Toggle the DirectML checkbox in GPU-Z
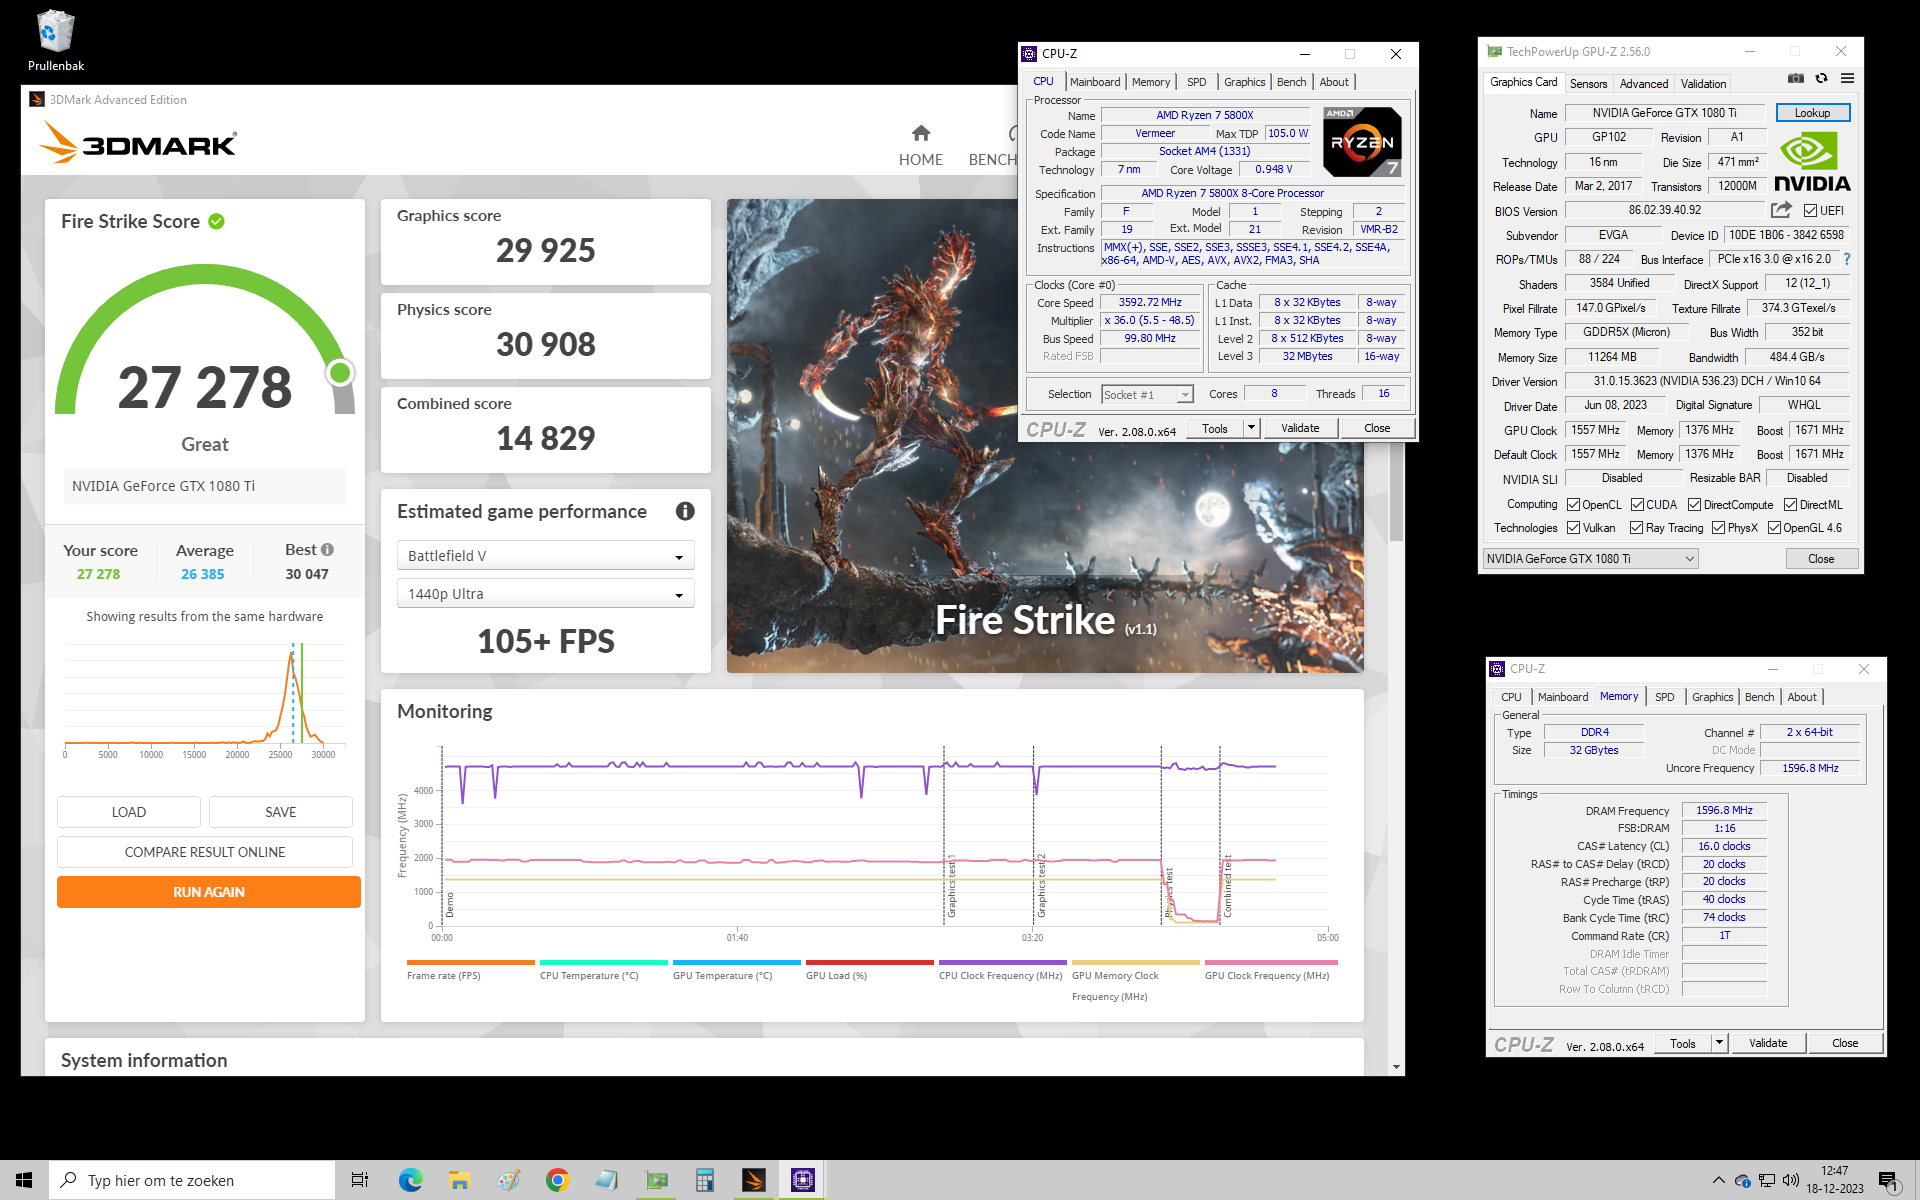 1791,505
